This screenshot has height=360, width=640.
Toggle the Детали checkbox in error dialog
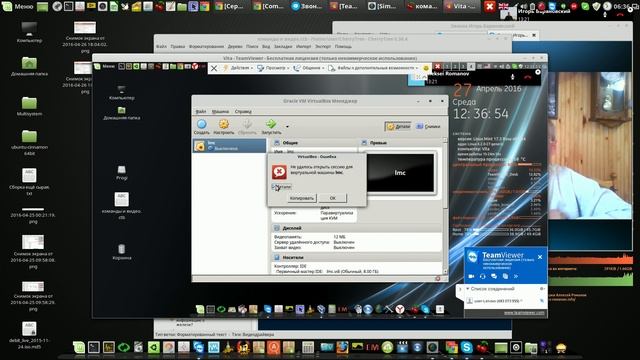point(281,187)
